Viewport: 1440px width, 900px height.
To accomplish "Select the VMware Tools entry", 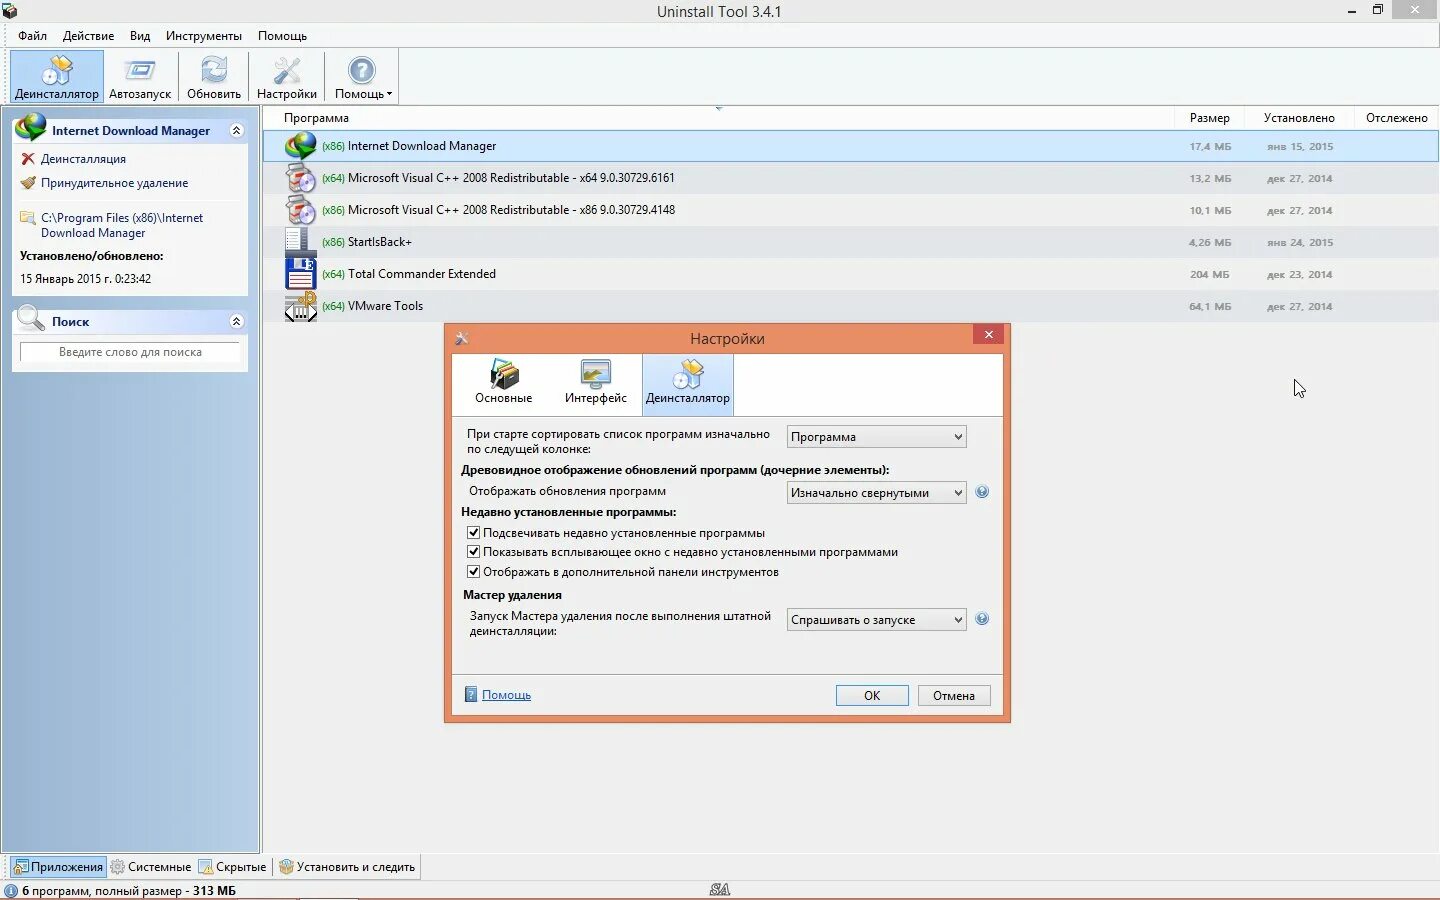I will [851, 306].
